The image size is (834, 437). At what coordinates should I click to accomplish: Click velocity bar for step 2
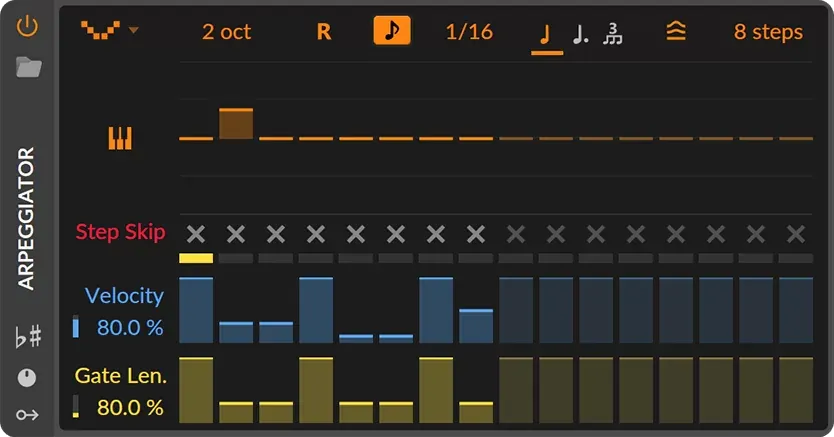coord(236,332)
